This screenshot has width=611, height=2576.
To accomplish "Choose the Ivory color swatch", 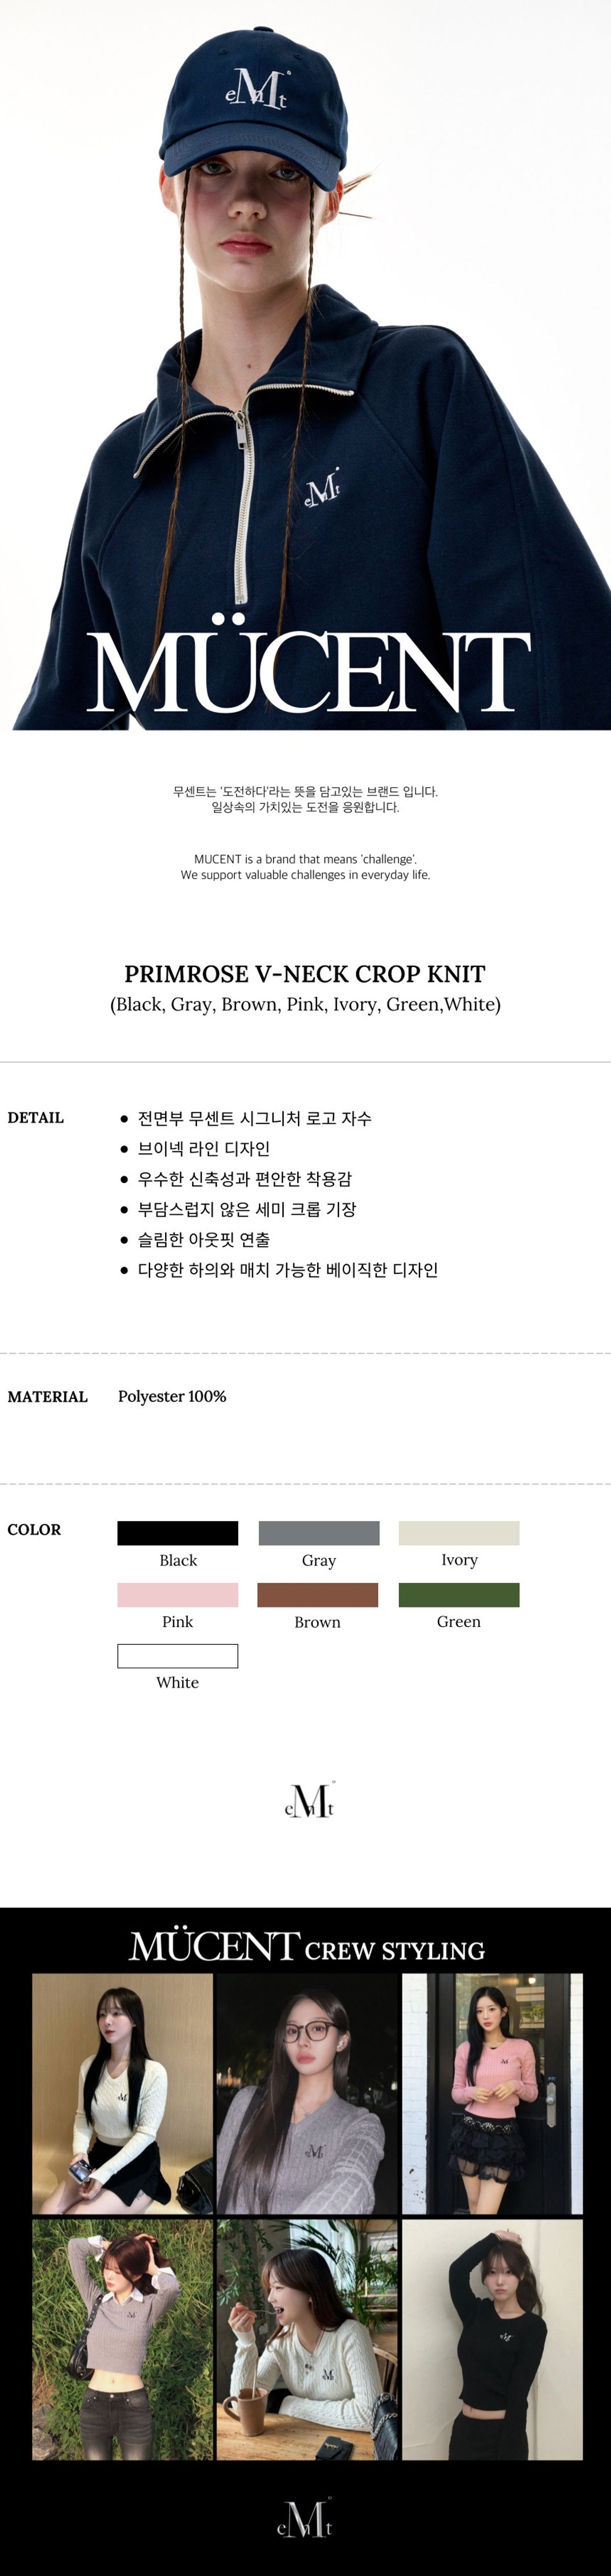I will [459, 1532].
